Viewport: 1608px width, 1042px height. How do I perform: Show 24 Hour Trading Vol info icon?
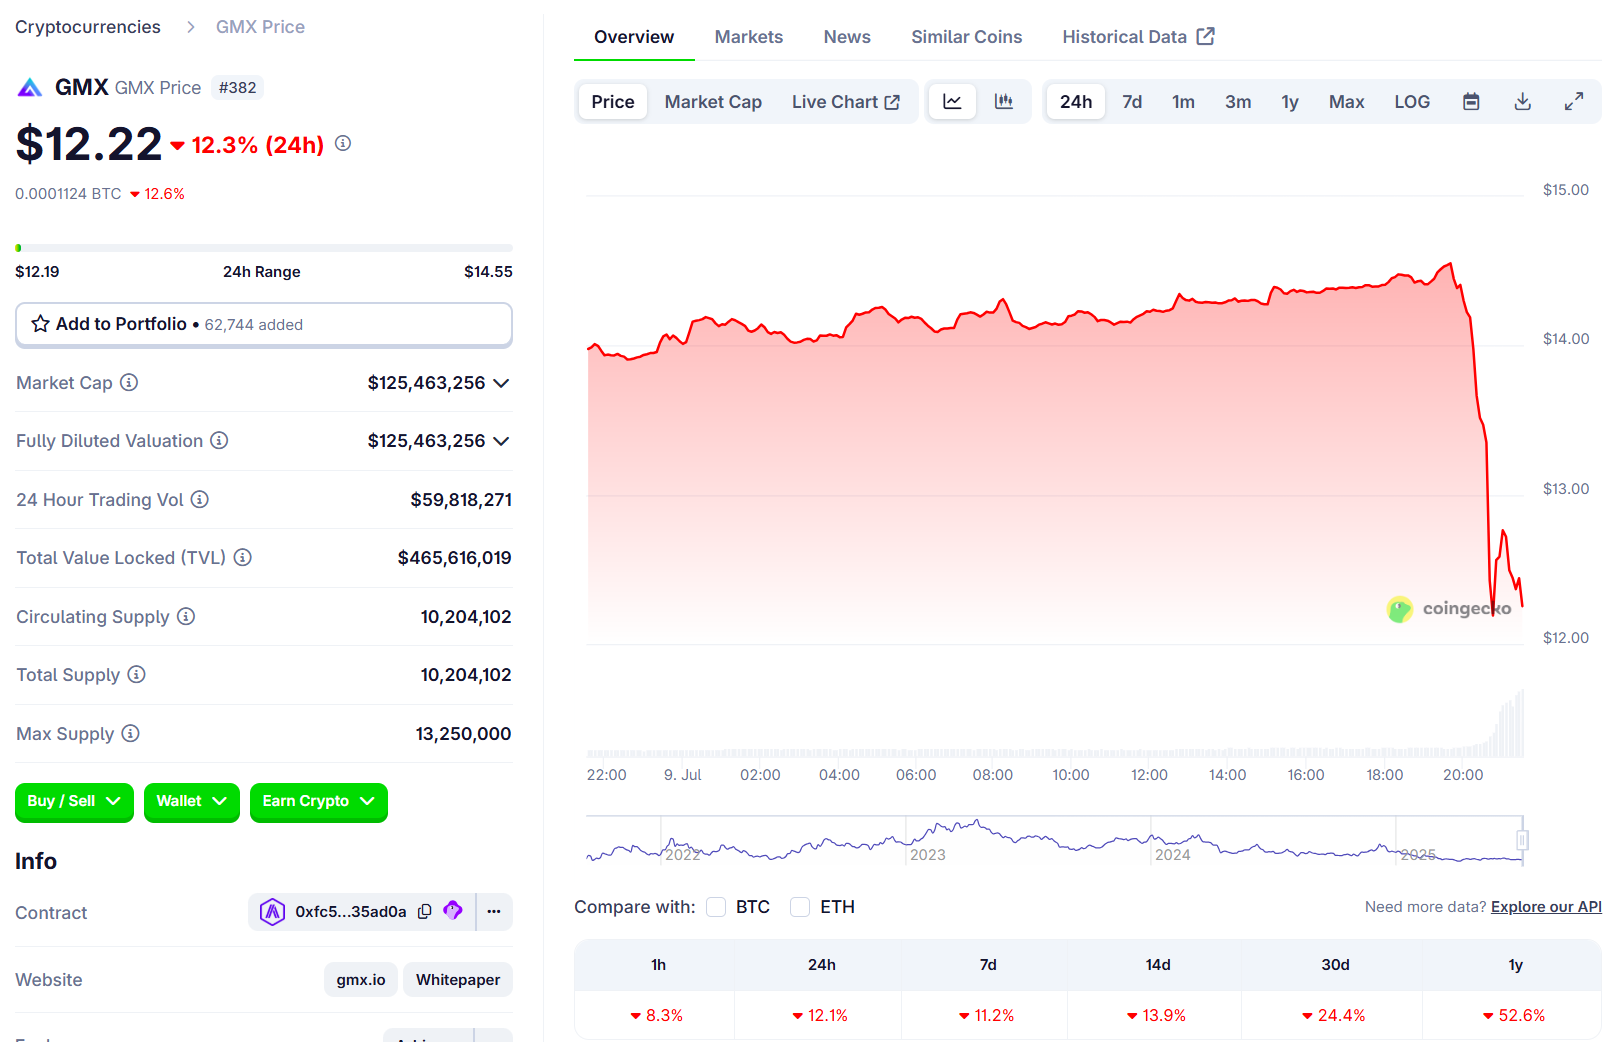coord(200,499)
